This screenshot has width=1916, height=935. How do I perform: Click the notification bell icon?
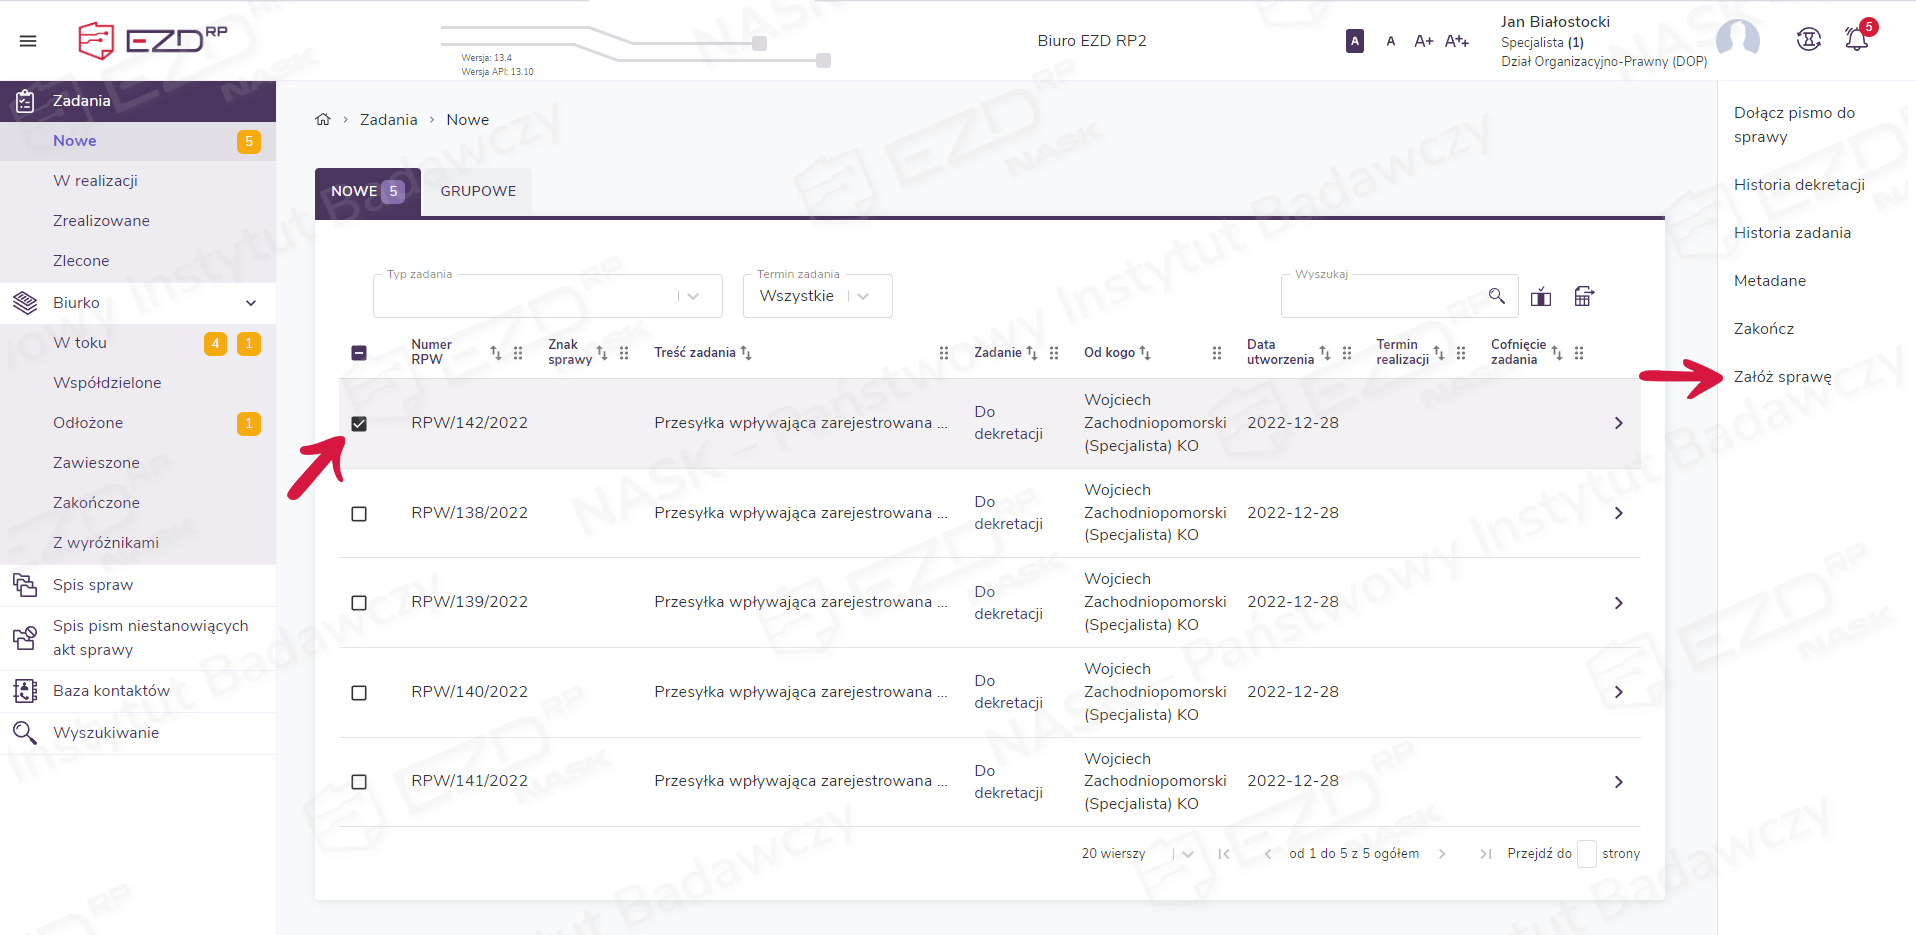[1856, 40]
